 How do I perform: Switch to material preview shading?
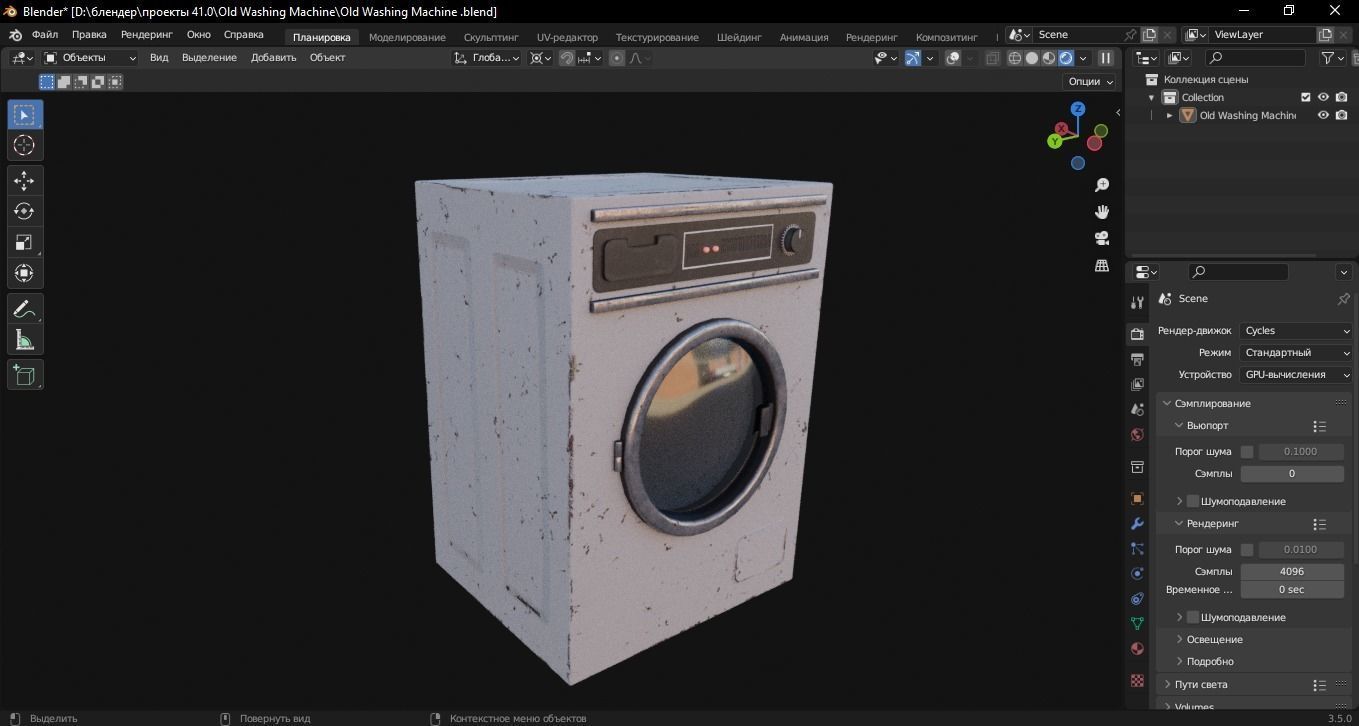(x=1049, y=58)
